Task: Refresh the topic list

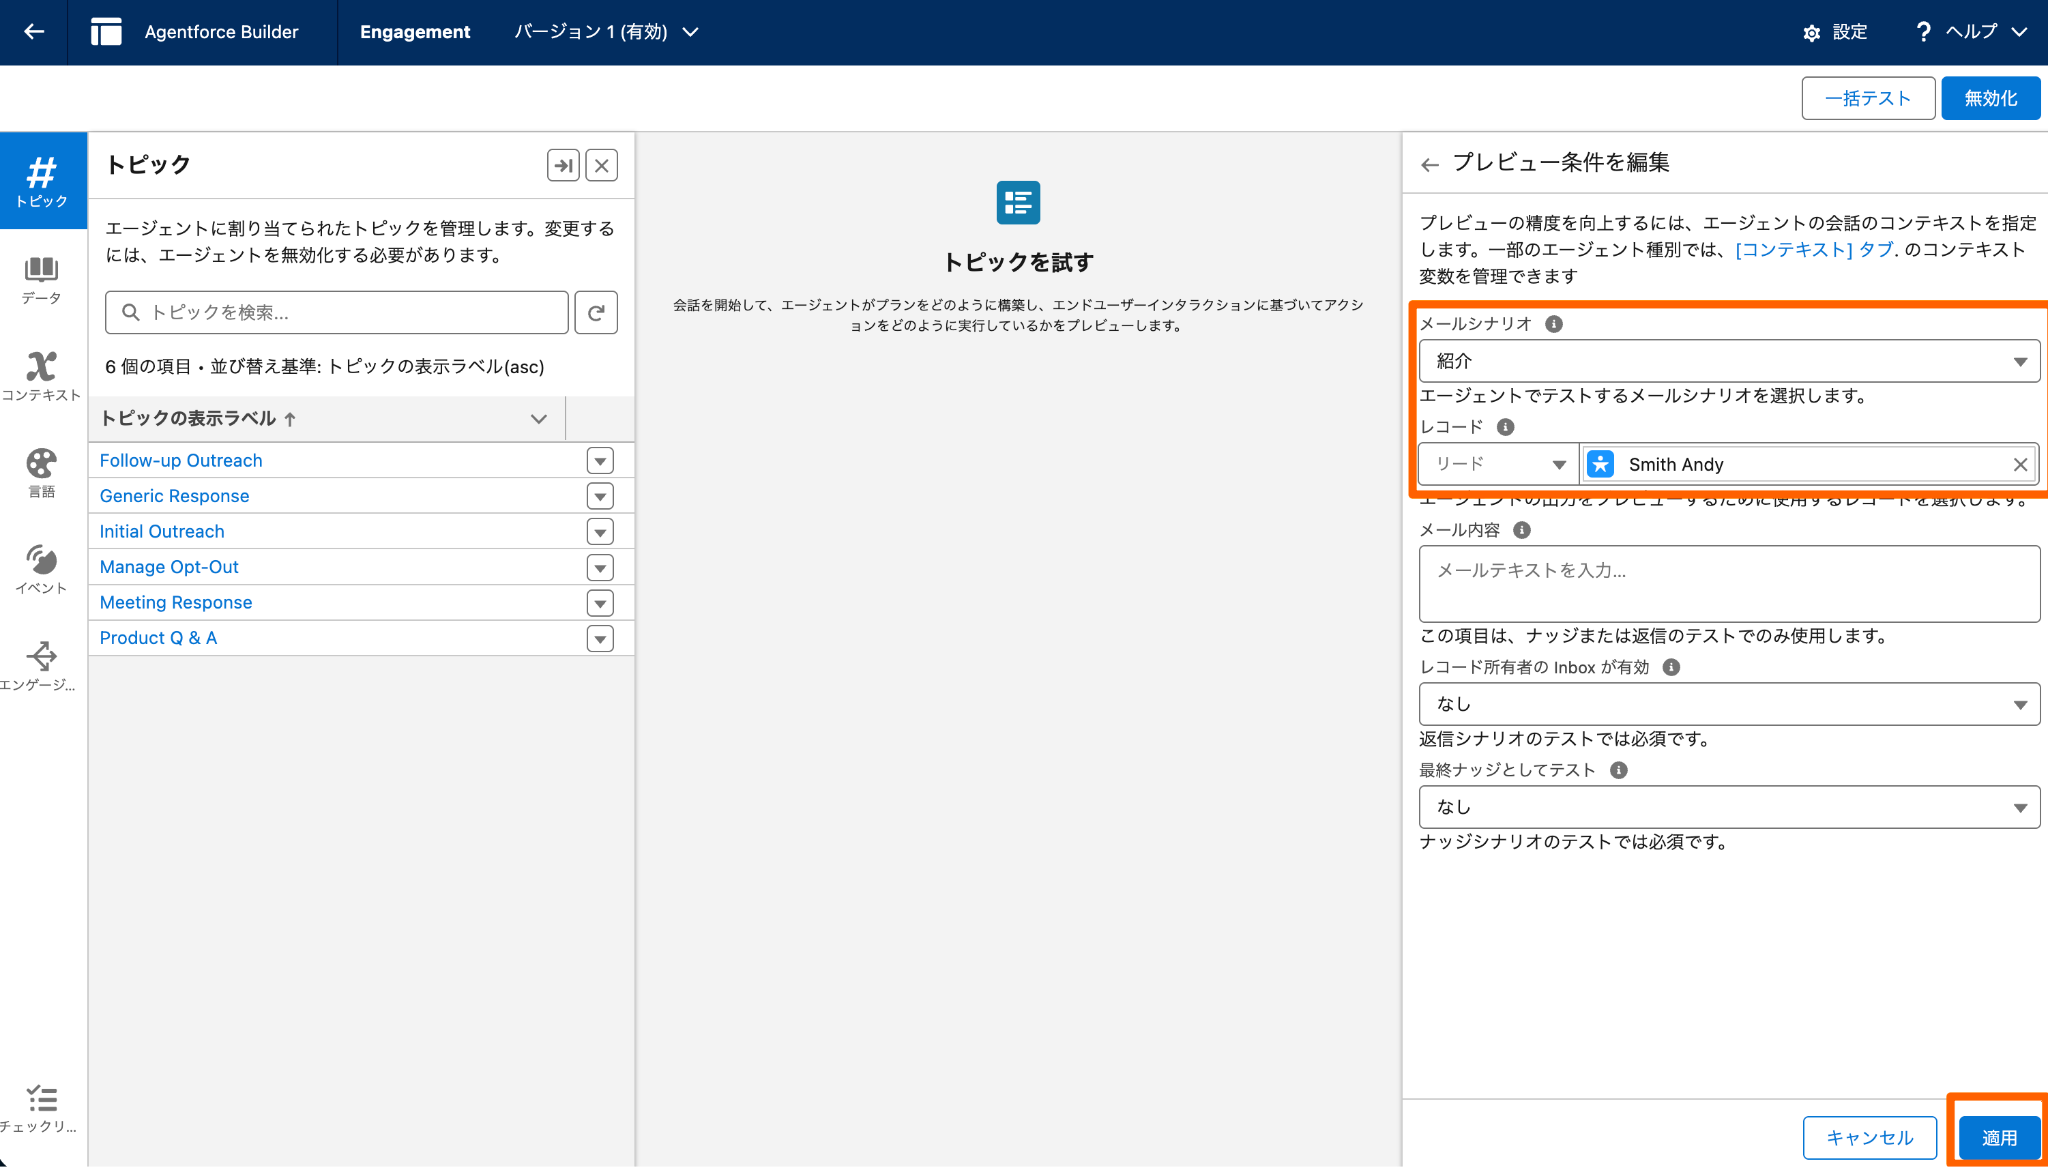Action: [596, 313]
